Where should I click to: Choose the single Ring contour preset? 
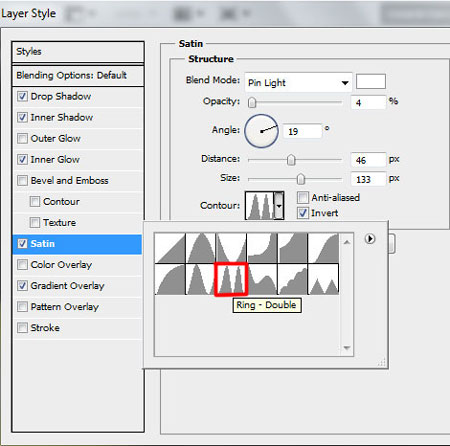tap(201, 279)
